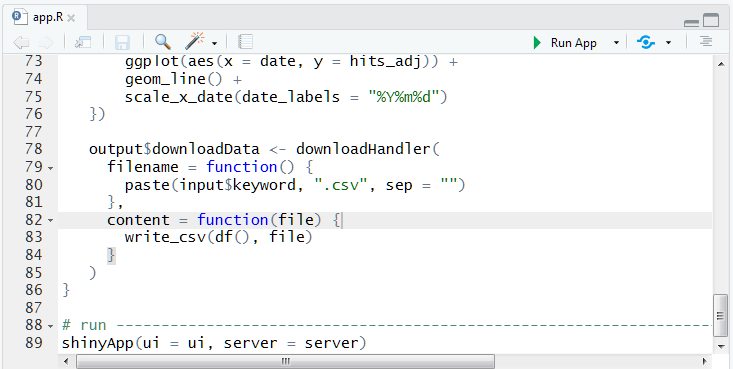This screenshot has width=733, height=369.
Task: Click on 'scale_x_date' text
Action: pos(179,97)
